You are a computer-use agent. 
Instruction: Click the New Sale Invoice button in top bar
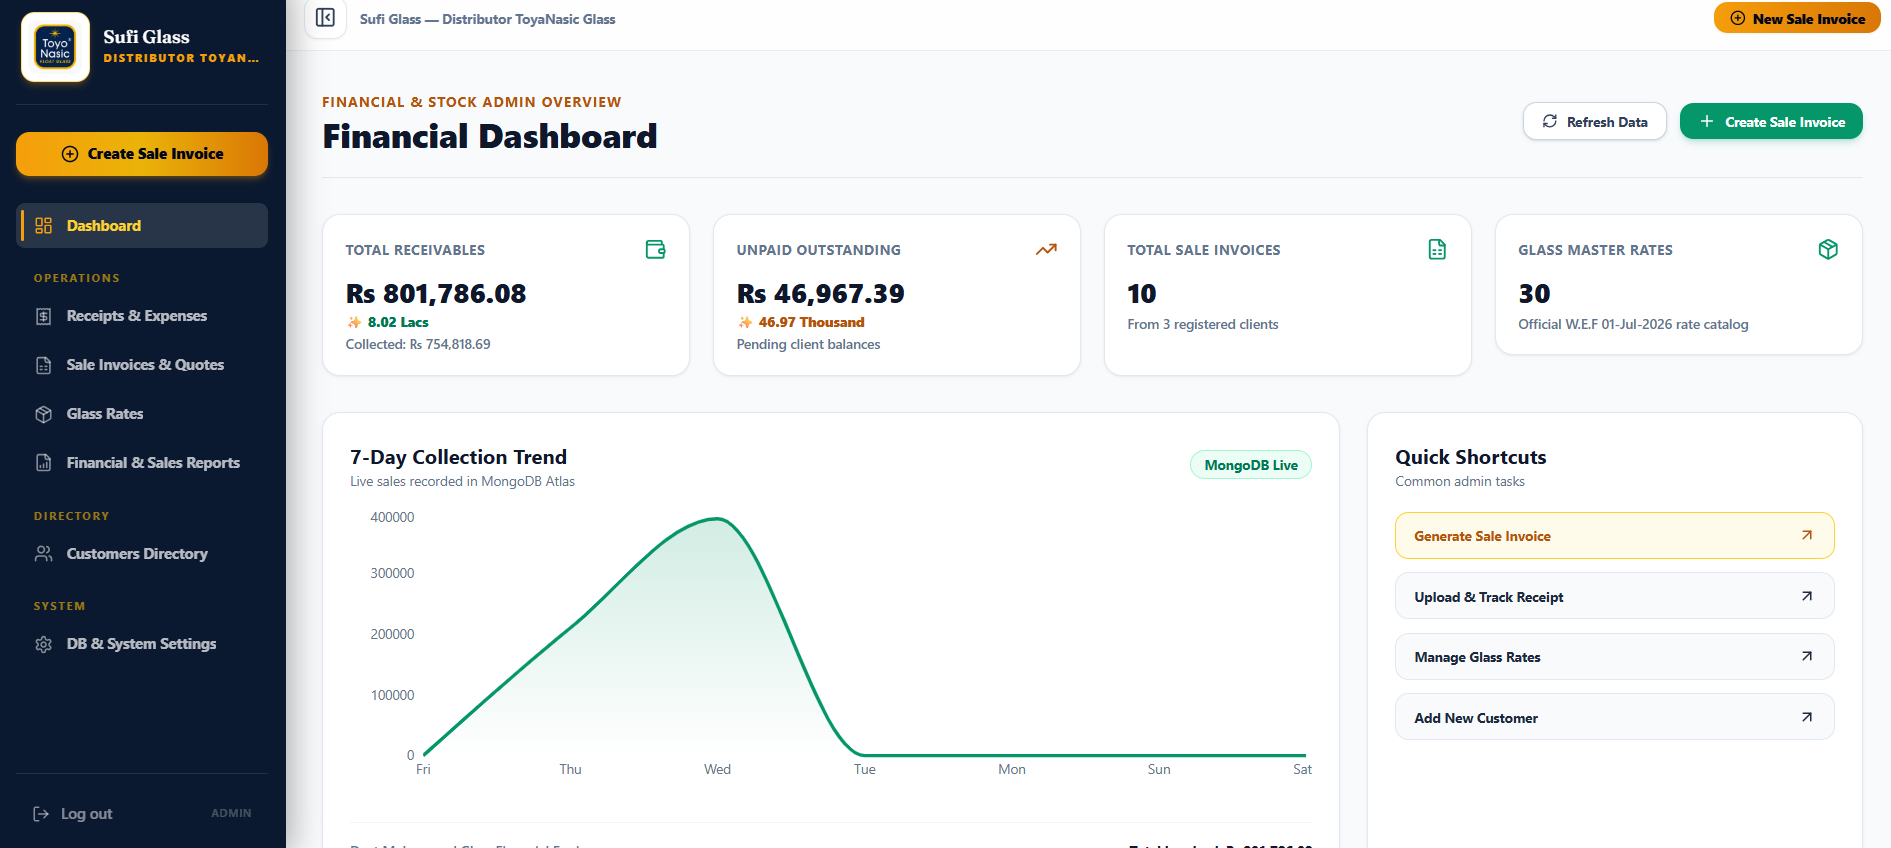(1797, 18)
